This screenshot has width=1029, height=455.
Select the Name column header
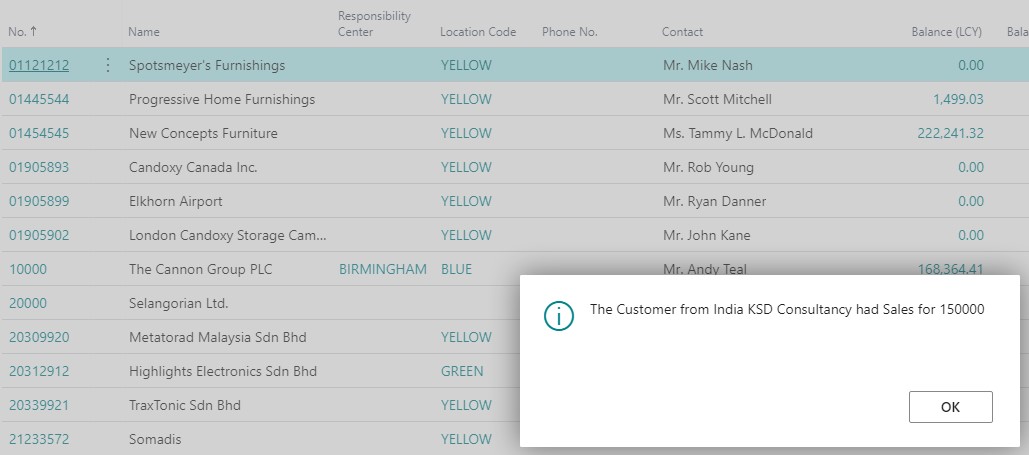[x=144, y=32]
